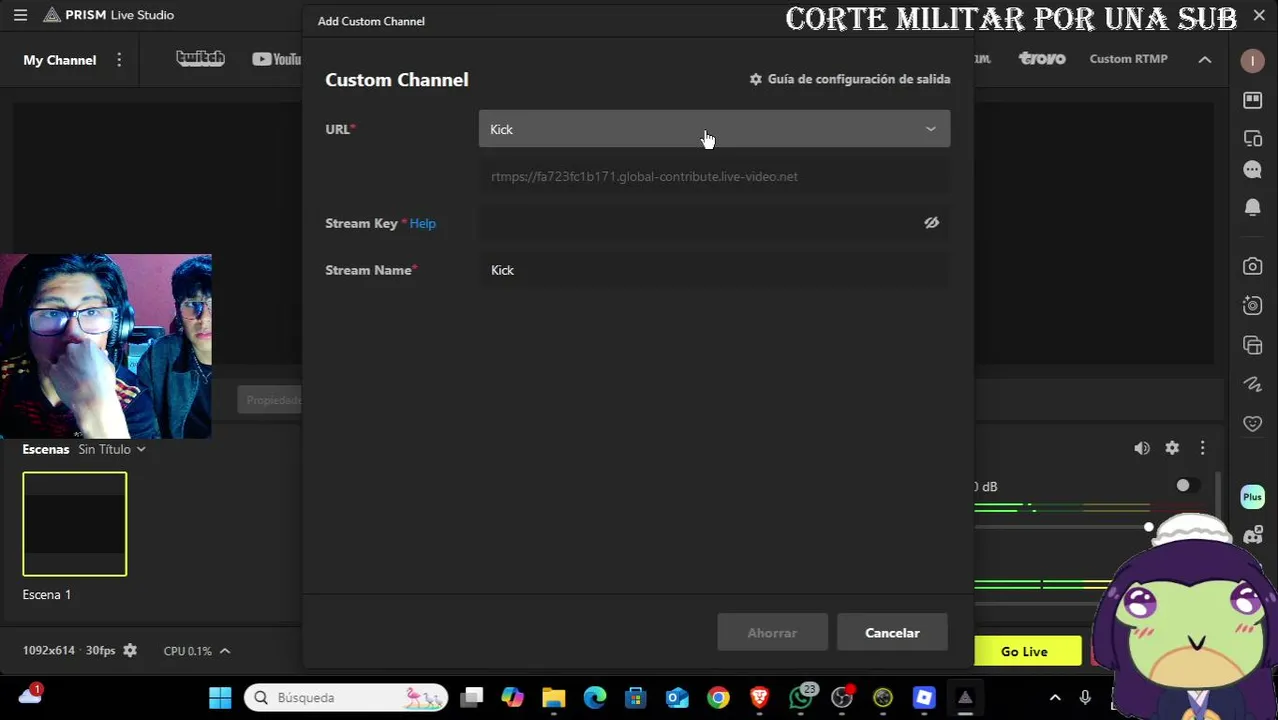Viewport: 1278px width, 720px height.
Task: Open the user profile avatar
Action: [1253, 61]
